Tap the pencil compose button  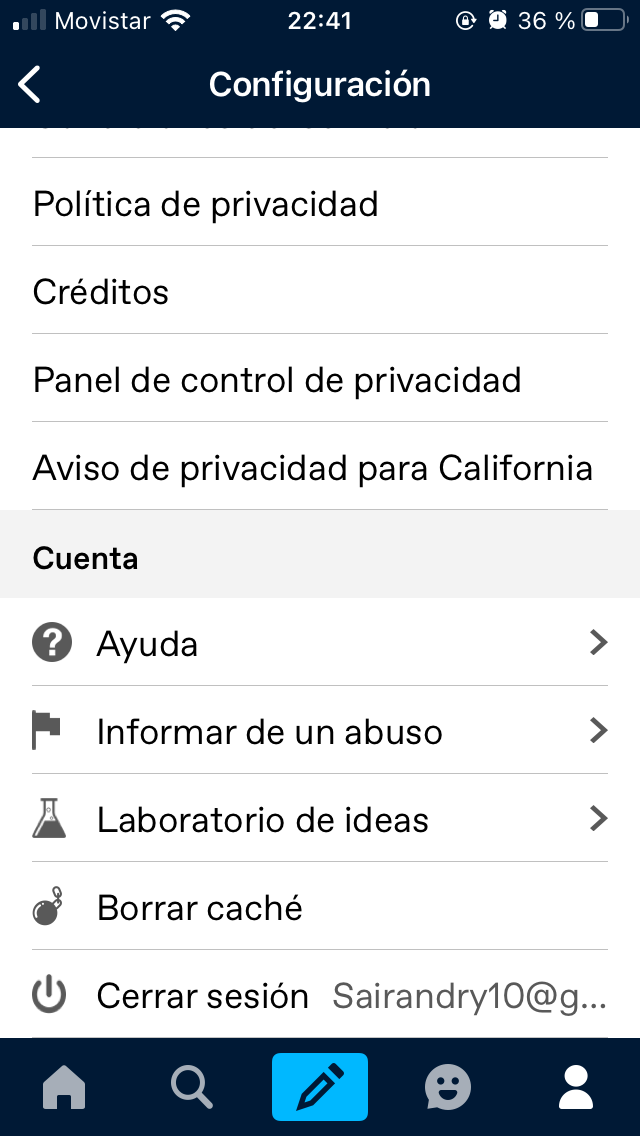pyautogui.click(x=320, y=1086)
